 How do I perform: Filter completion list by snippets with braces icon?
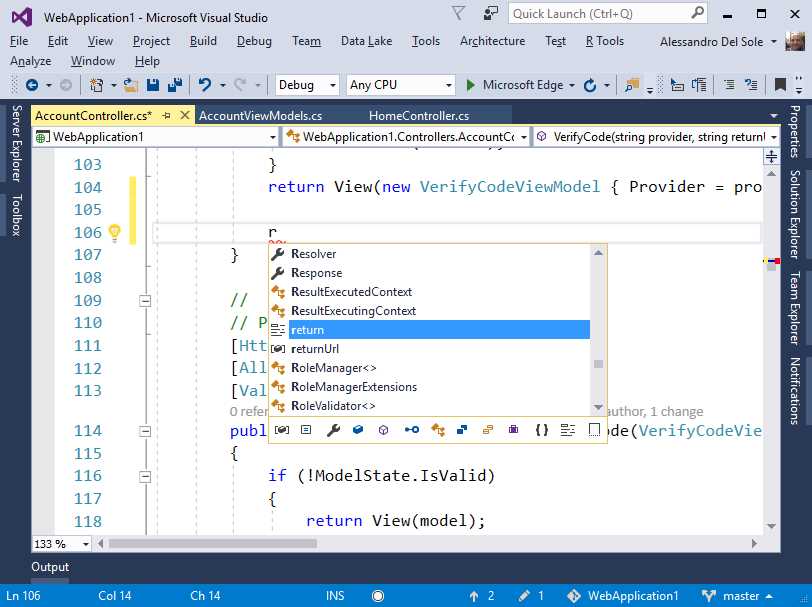coord(541,429)
